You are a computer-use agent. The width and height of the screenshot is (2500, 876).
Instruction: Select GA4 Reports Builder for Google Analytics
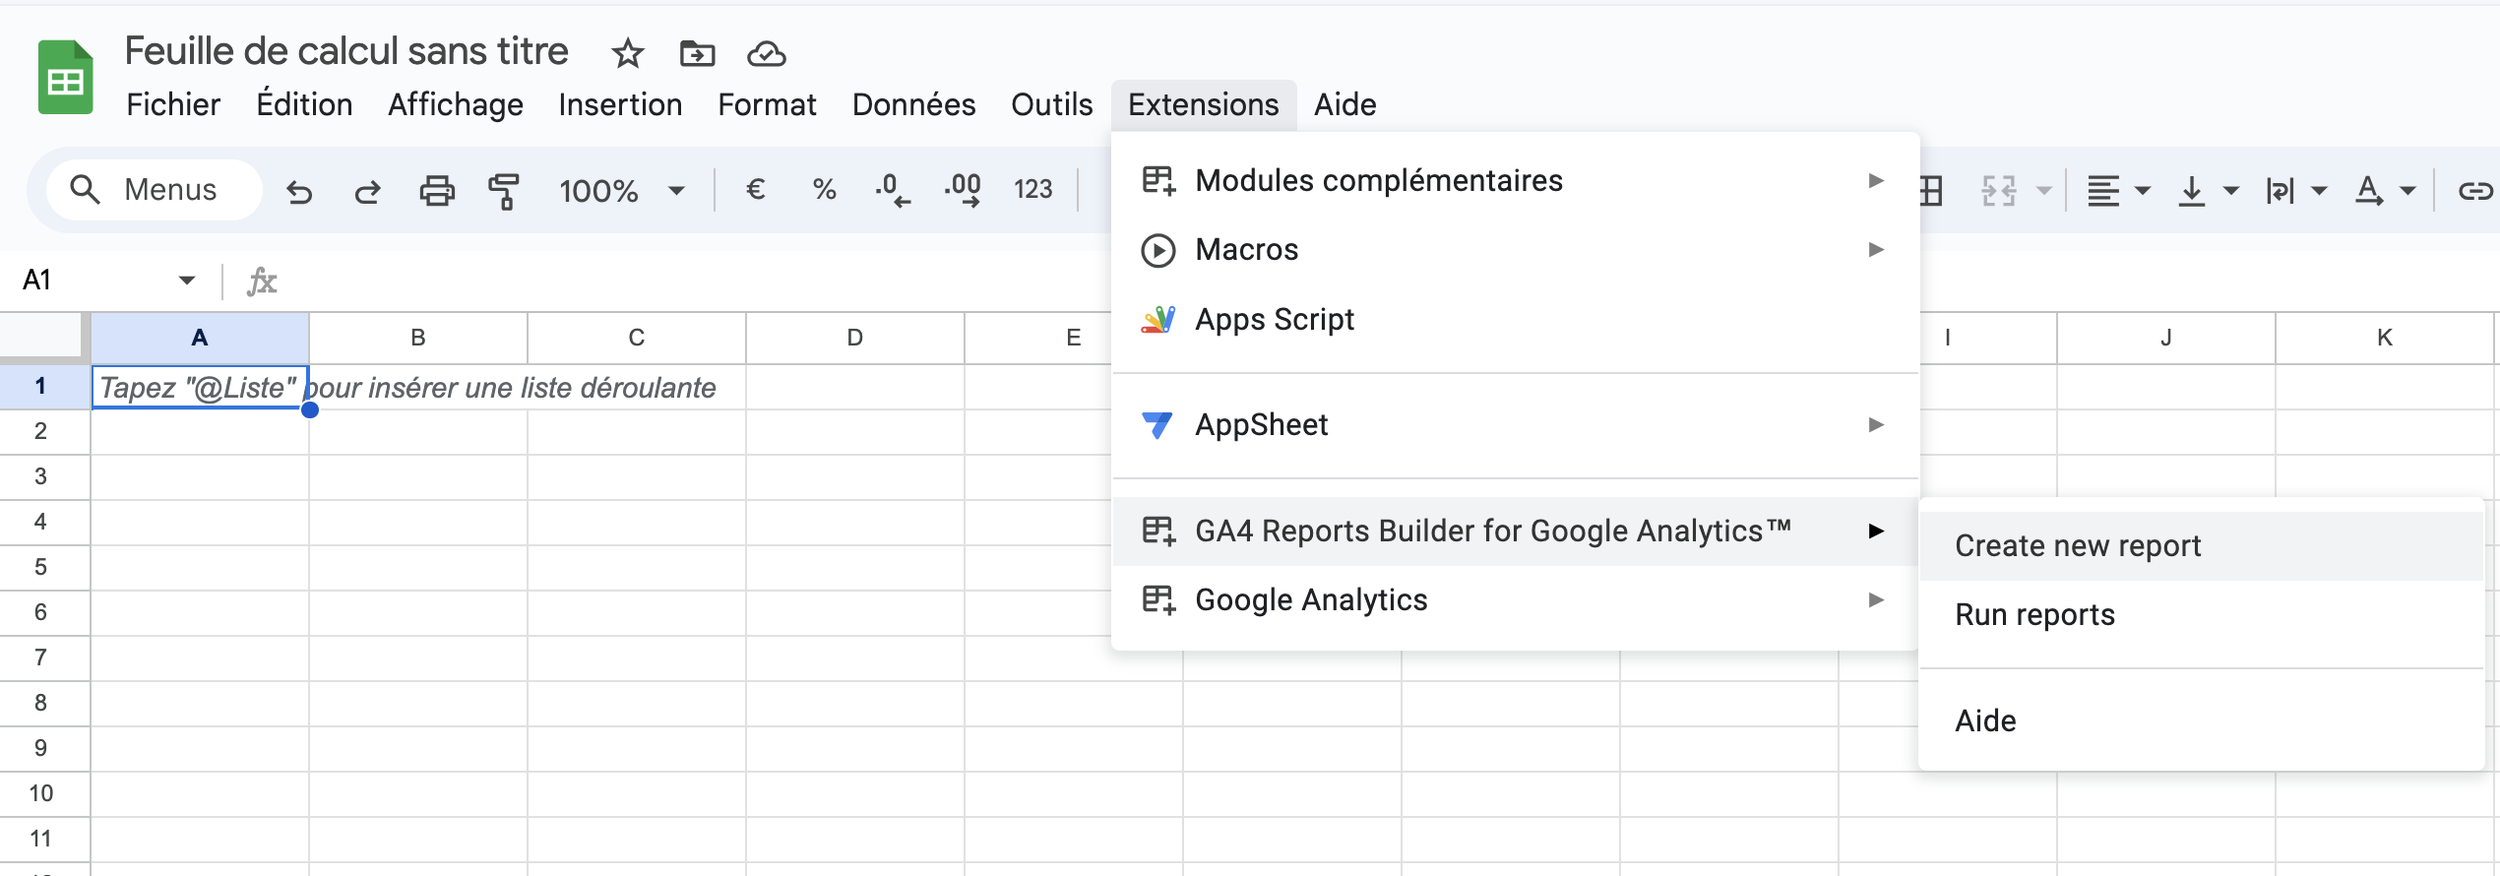point(1514,531)
